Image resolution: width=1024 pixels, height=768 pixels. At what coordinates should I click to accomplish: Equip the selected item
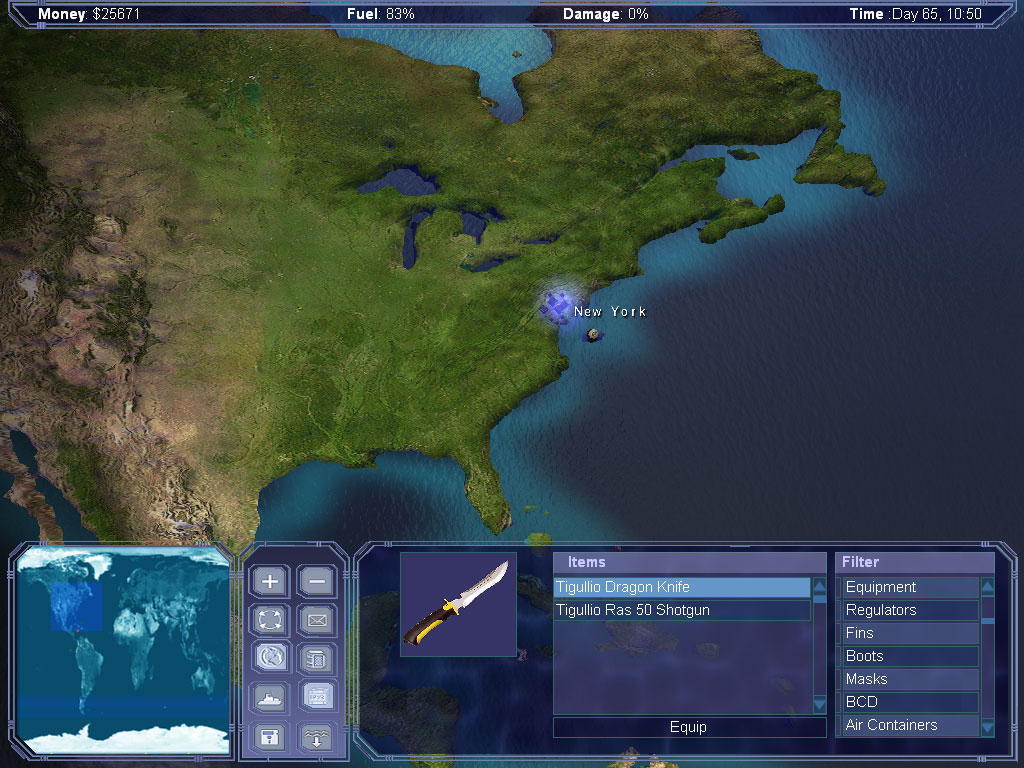point(689,727)
